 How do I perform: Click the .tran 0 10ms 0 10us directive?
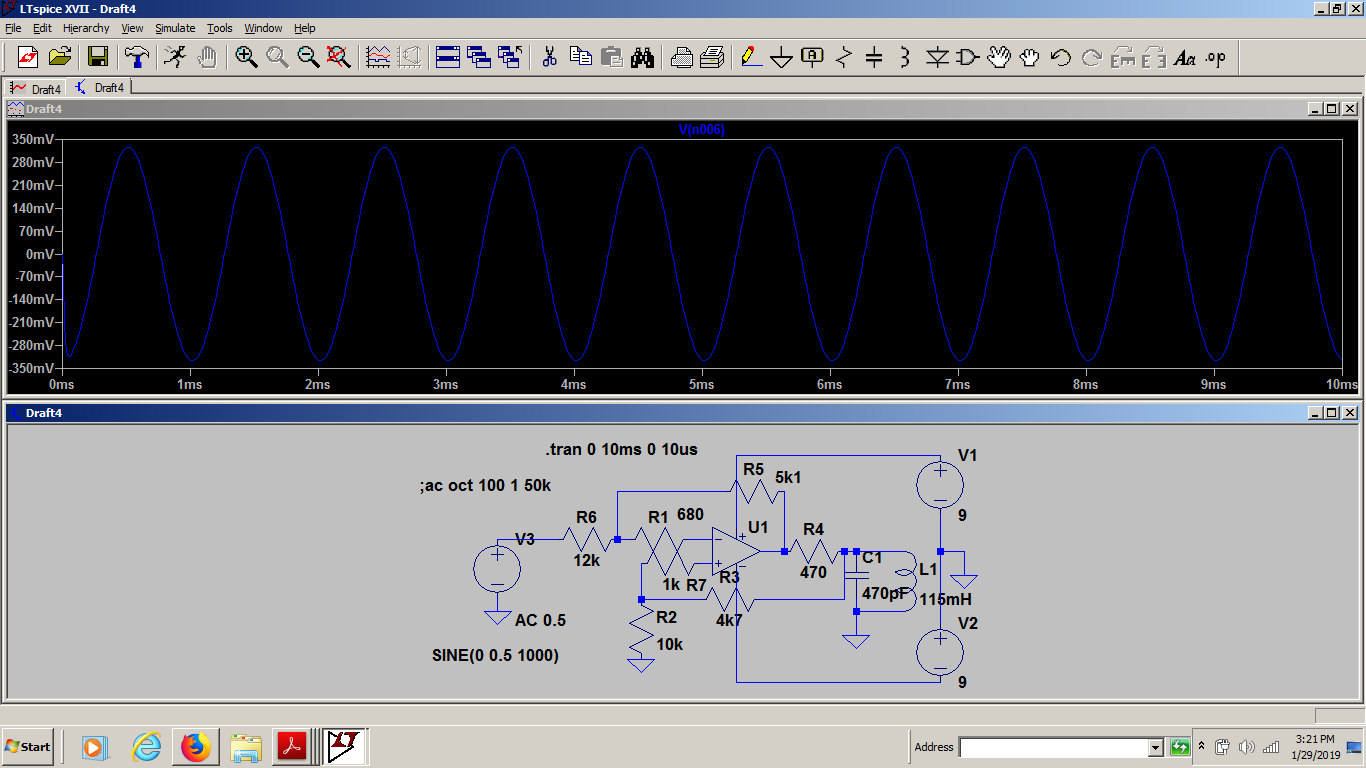click(x=622, y=449)
